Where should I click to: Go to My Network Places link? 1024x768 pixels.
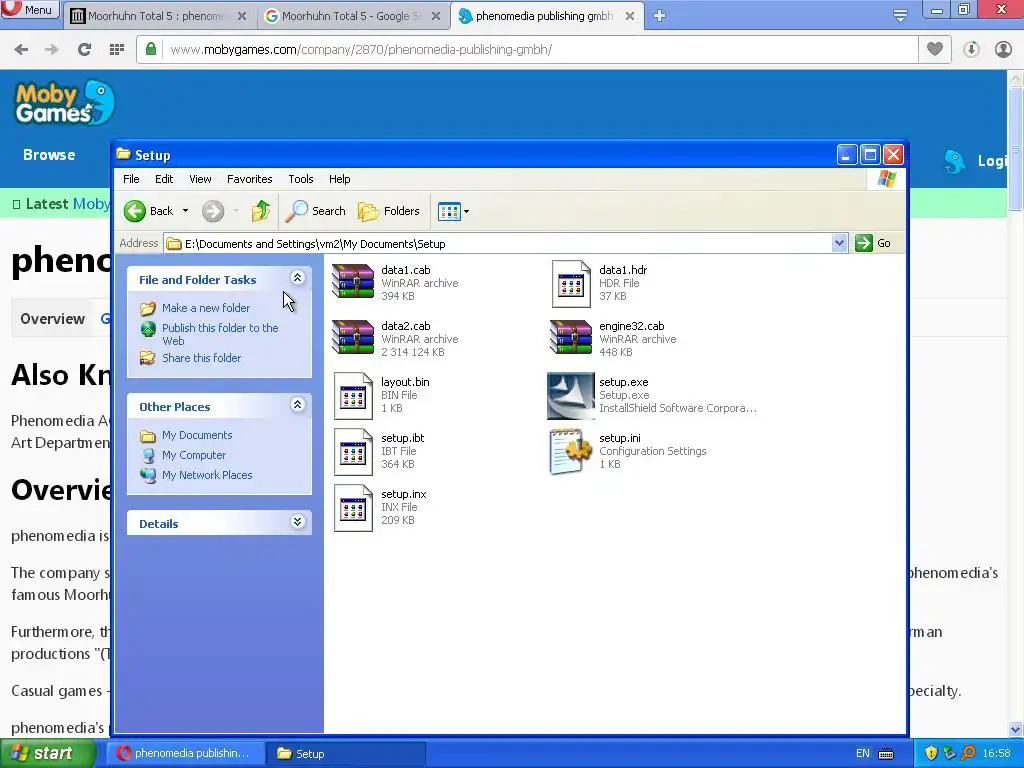pos(207,475)
